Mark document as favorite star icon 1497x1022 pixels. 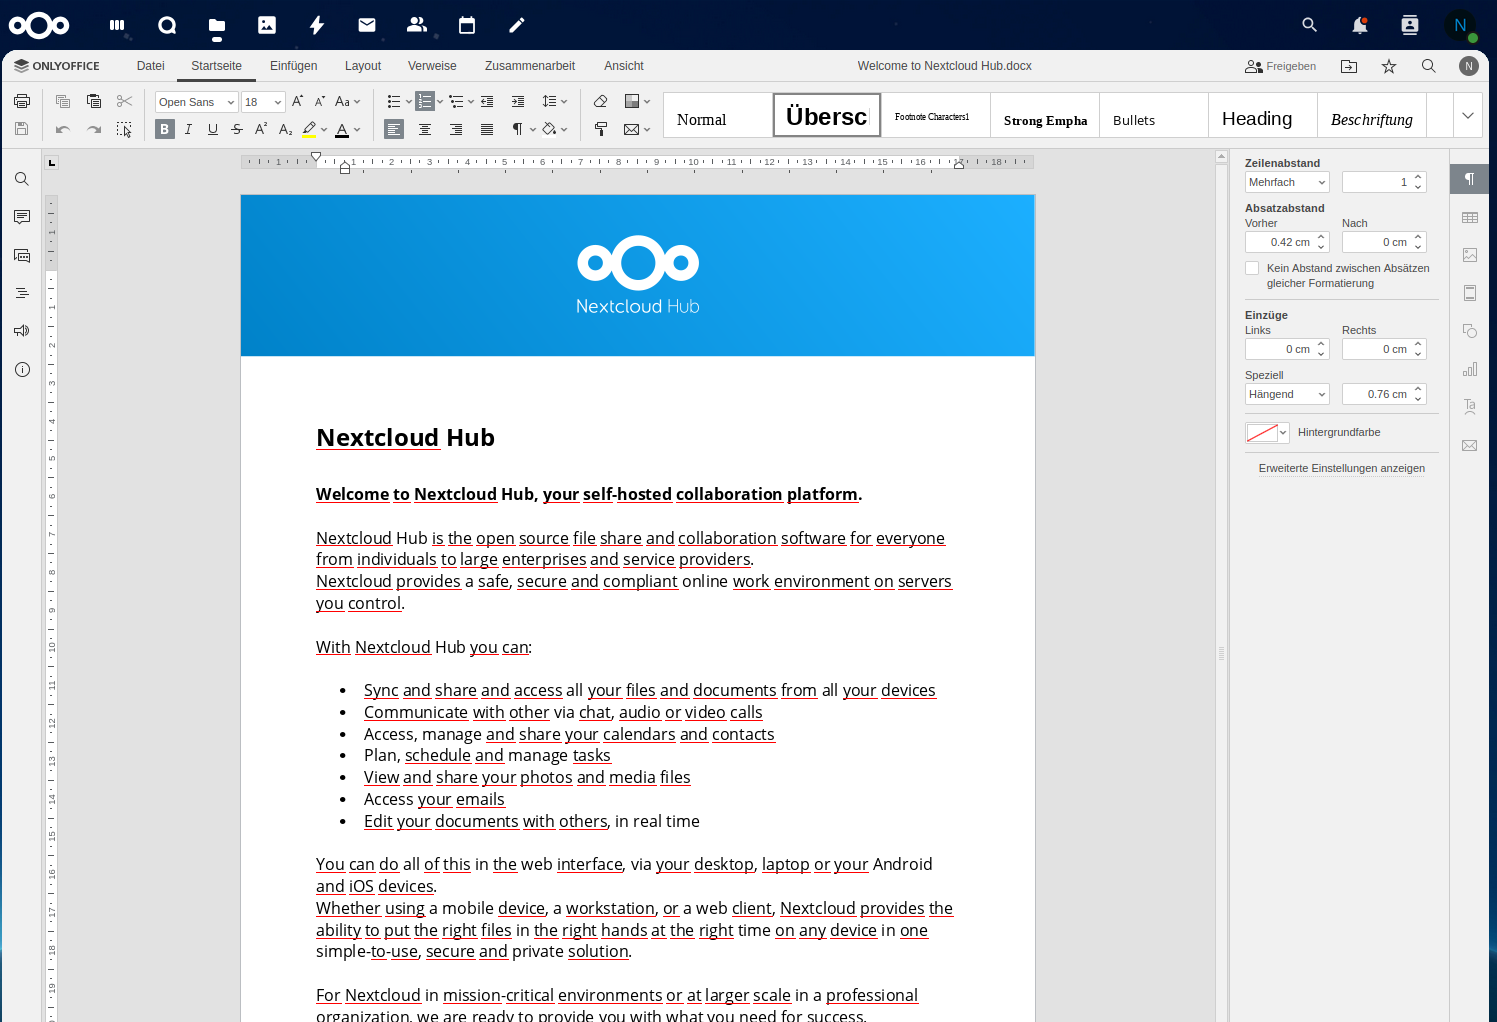pyautogui.click(x=1389, y=66)
